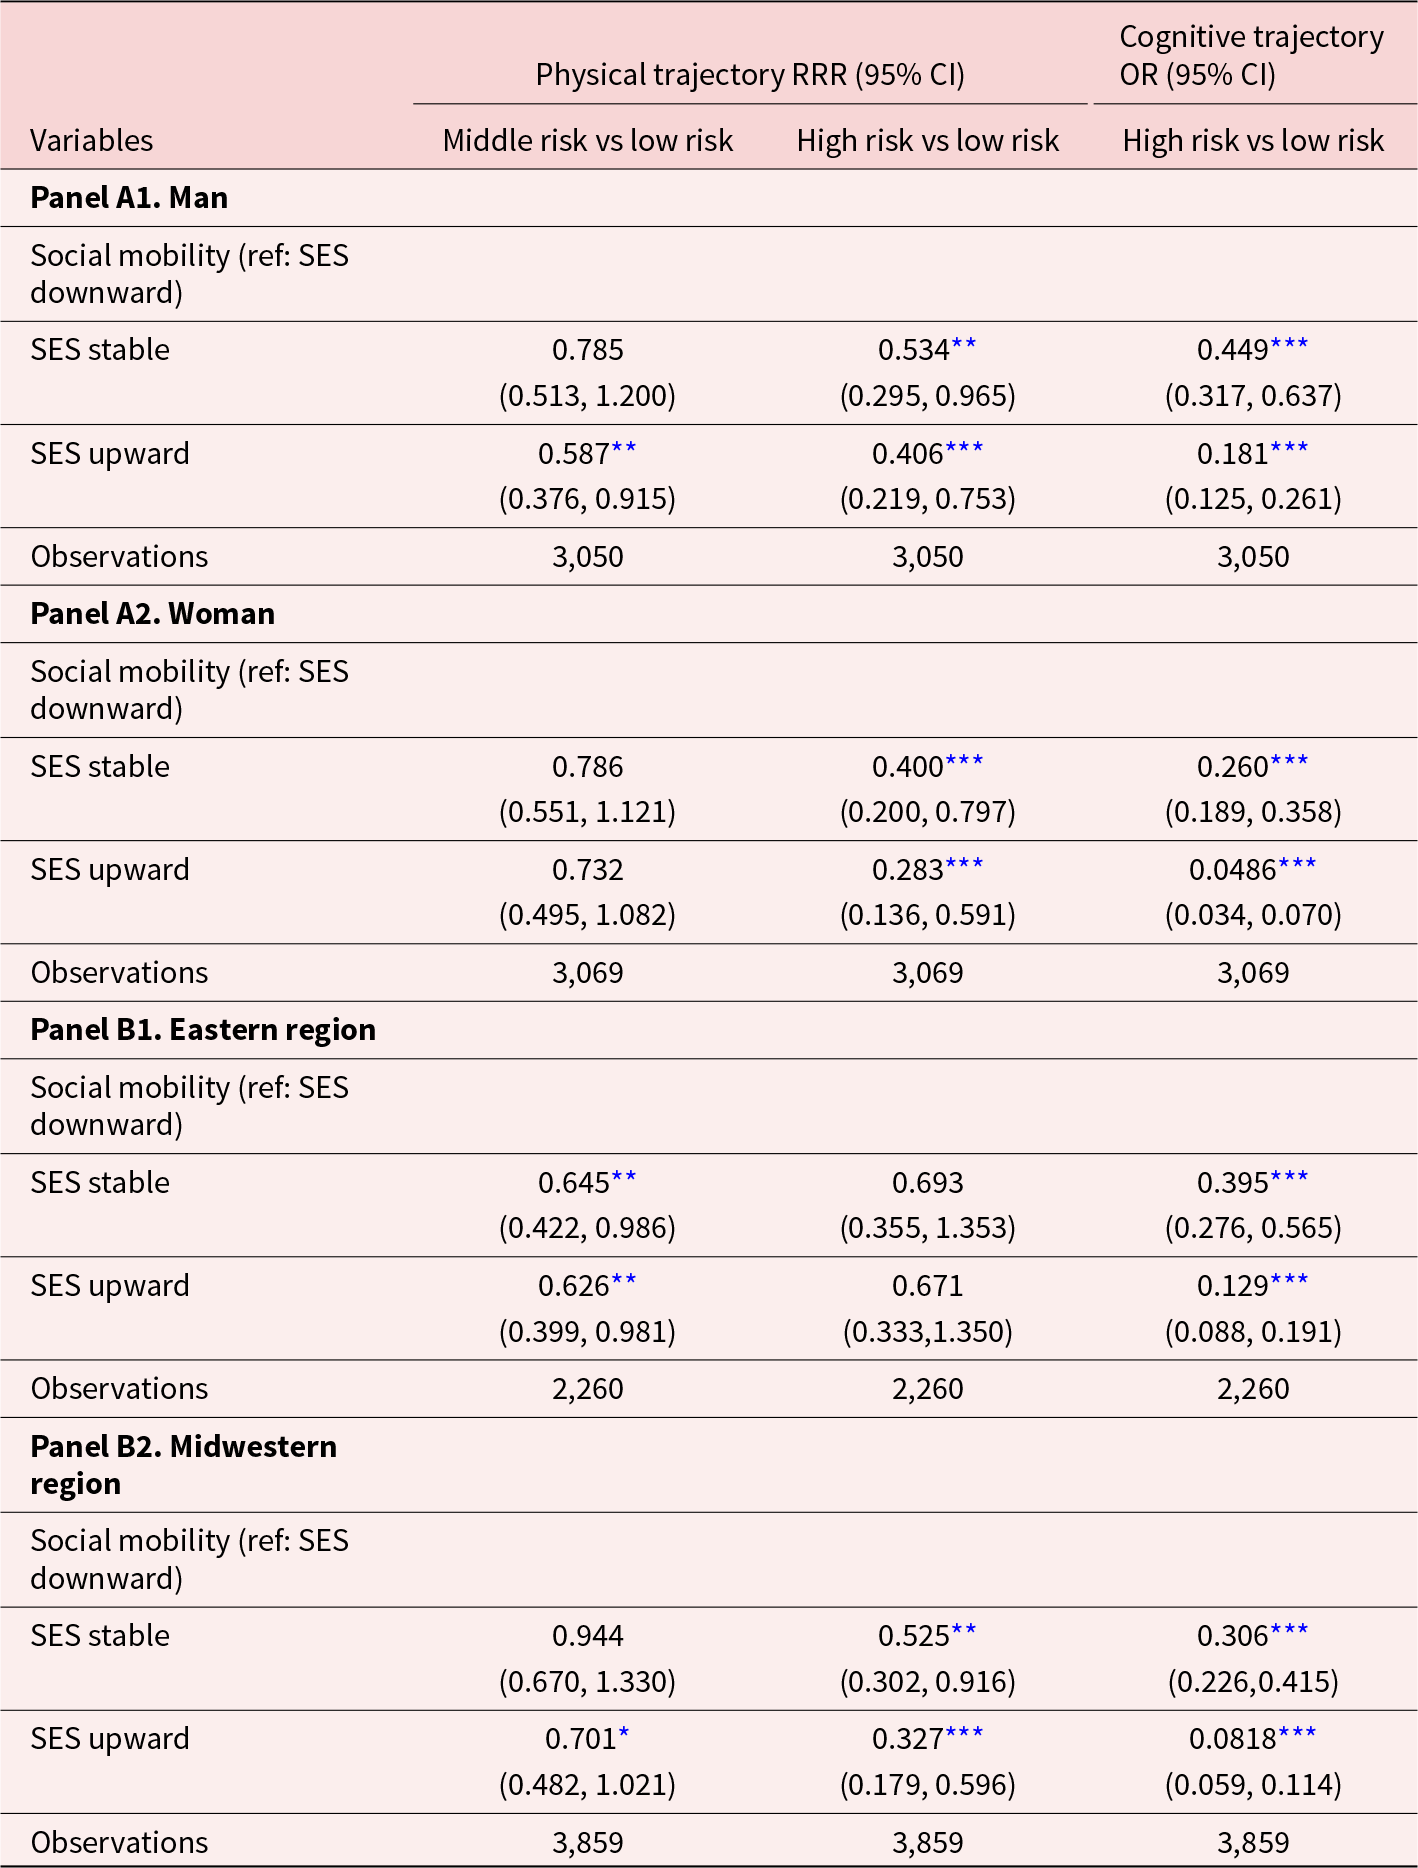1418x1868 pixels.
Task: Click the single asterisk after 0.701
Action: point(624,1734)
